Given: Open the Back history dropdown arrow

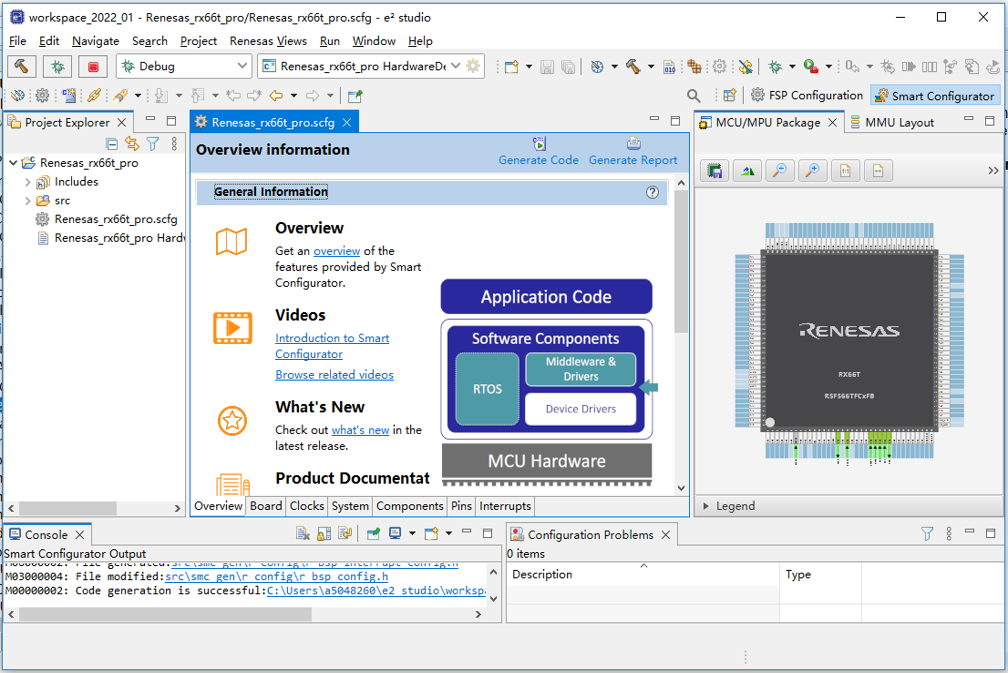Looking at the screenshot, I should tap(294, 96).
